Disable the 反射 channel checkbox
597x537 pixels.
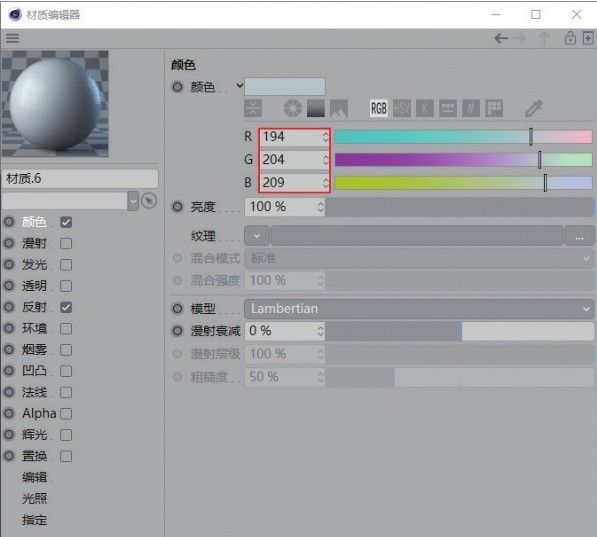point(66,307)
